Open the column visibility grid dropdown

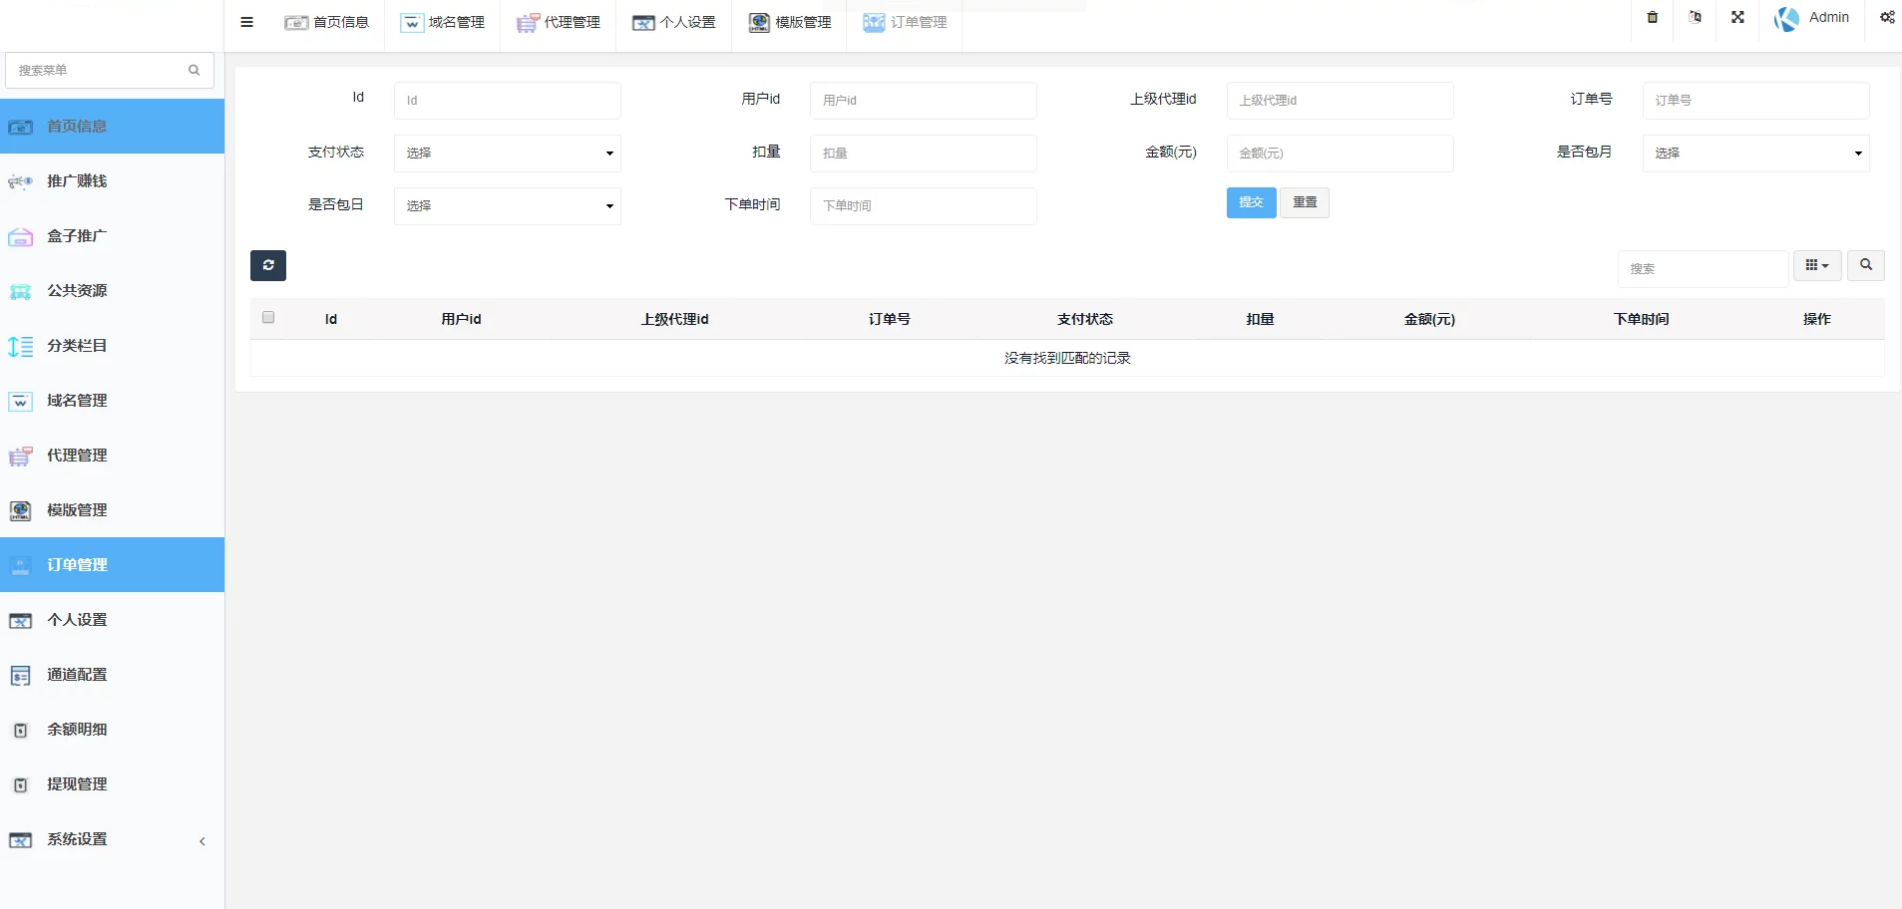point(1816,265)
